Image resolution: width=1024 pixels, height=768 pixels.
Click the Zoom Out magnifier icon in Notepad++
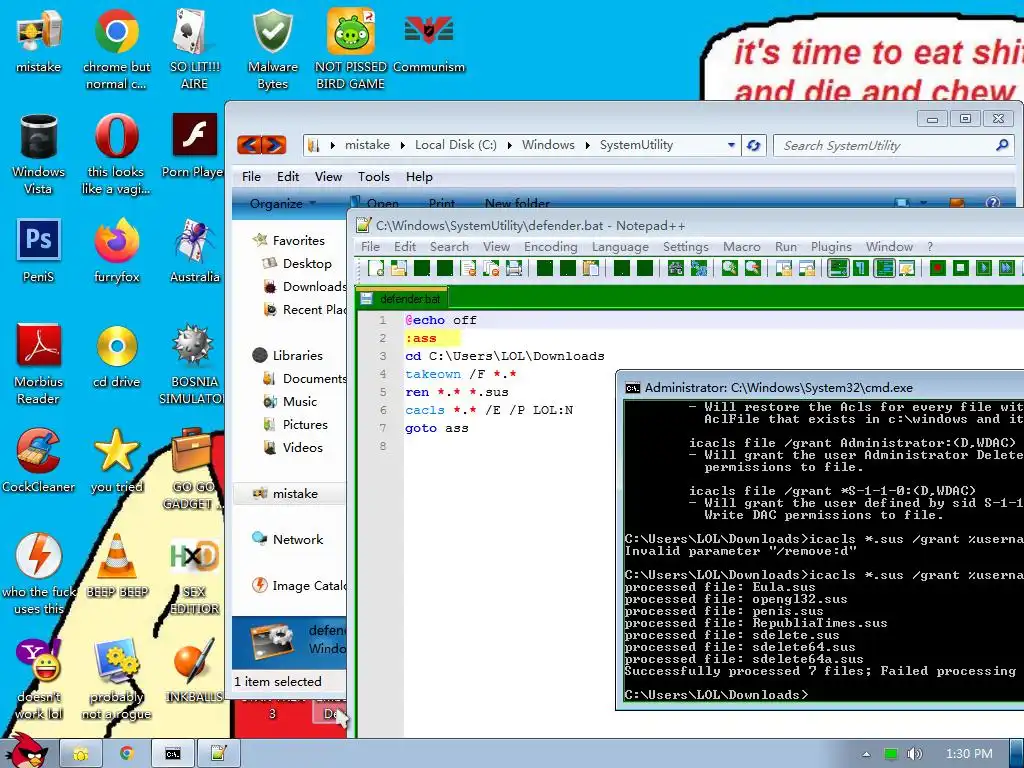point(752,268)
